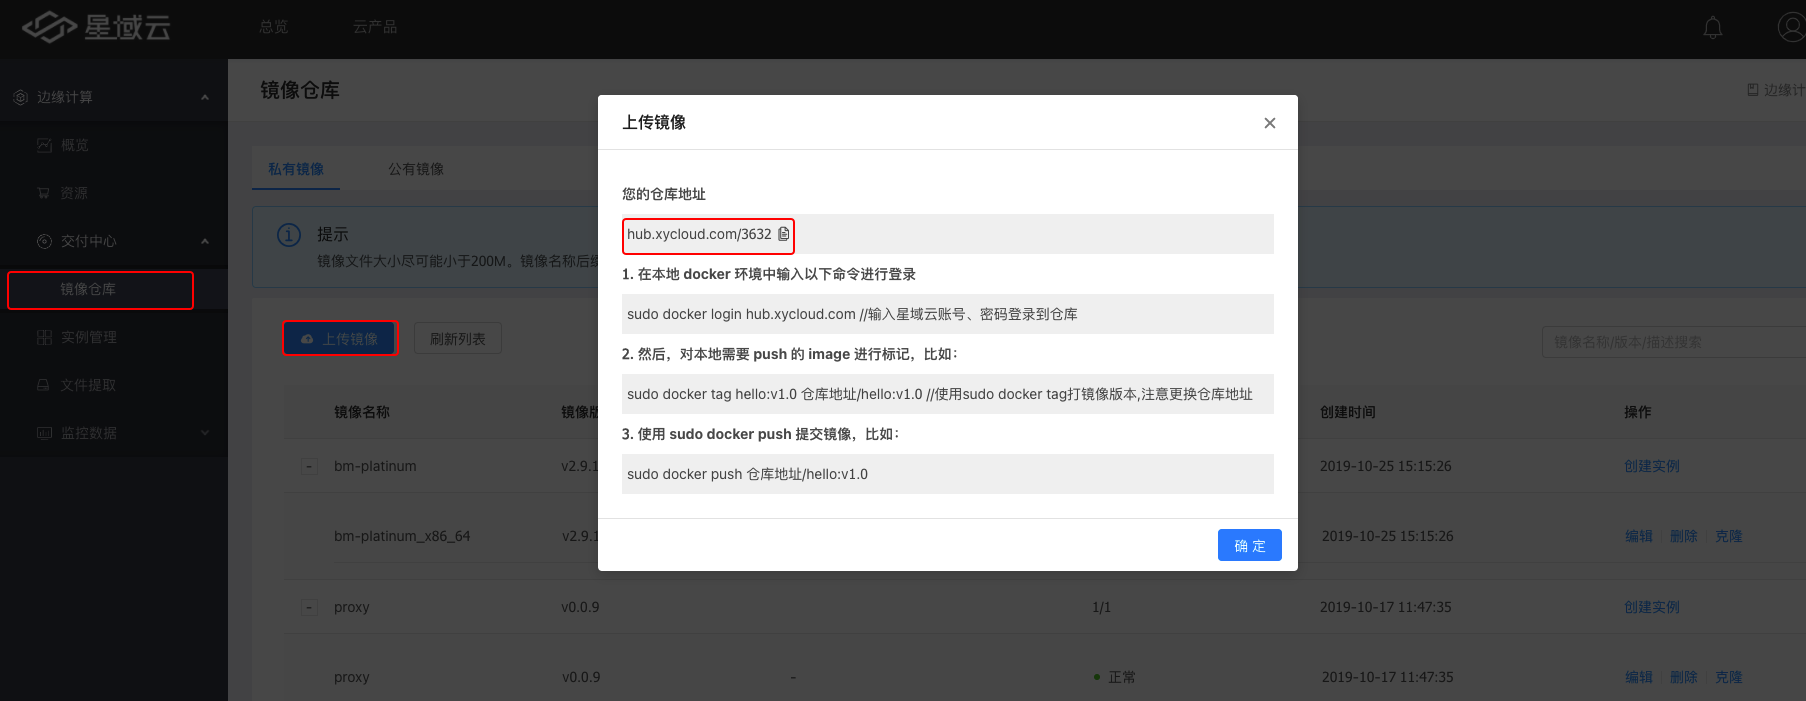Focus the 镜像名称 search field

[x=1670, y=342]
